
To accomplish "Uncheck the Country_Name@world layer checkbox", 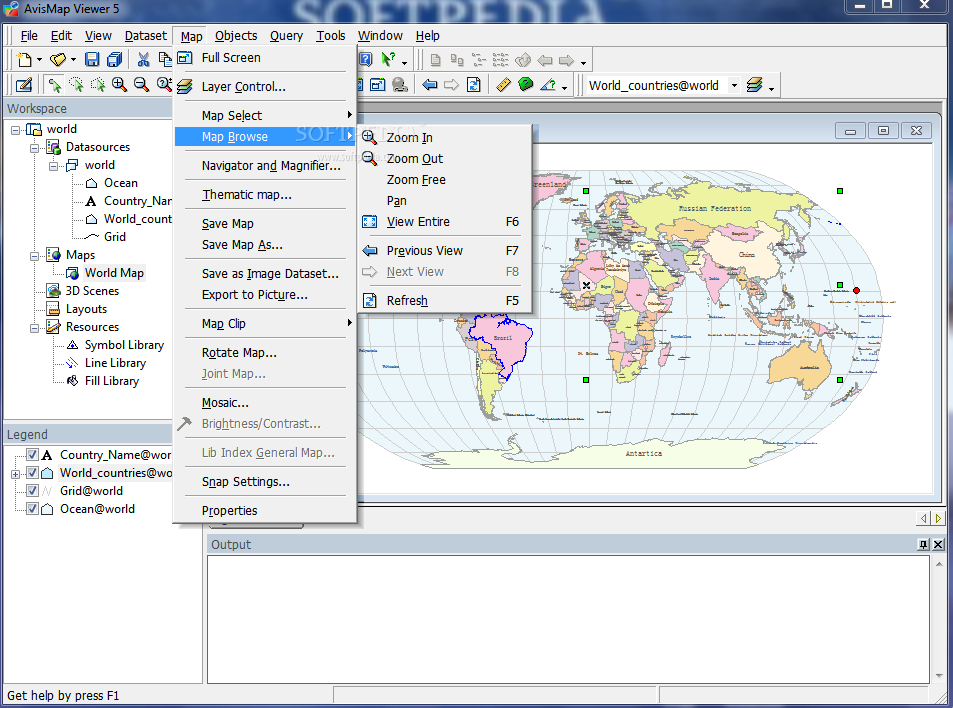I will [32, 455].
